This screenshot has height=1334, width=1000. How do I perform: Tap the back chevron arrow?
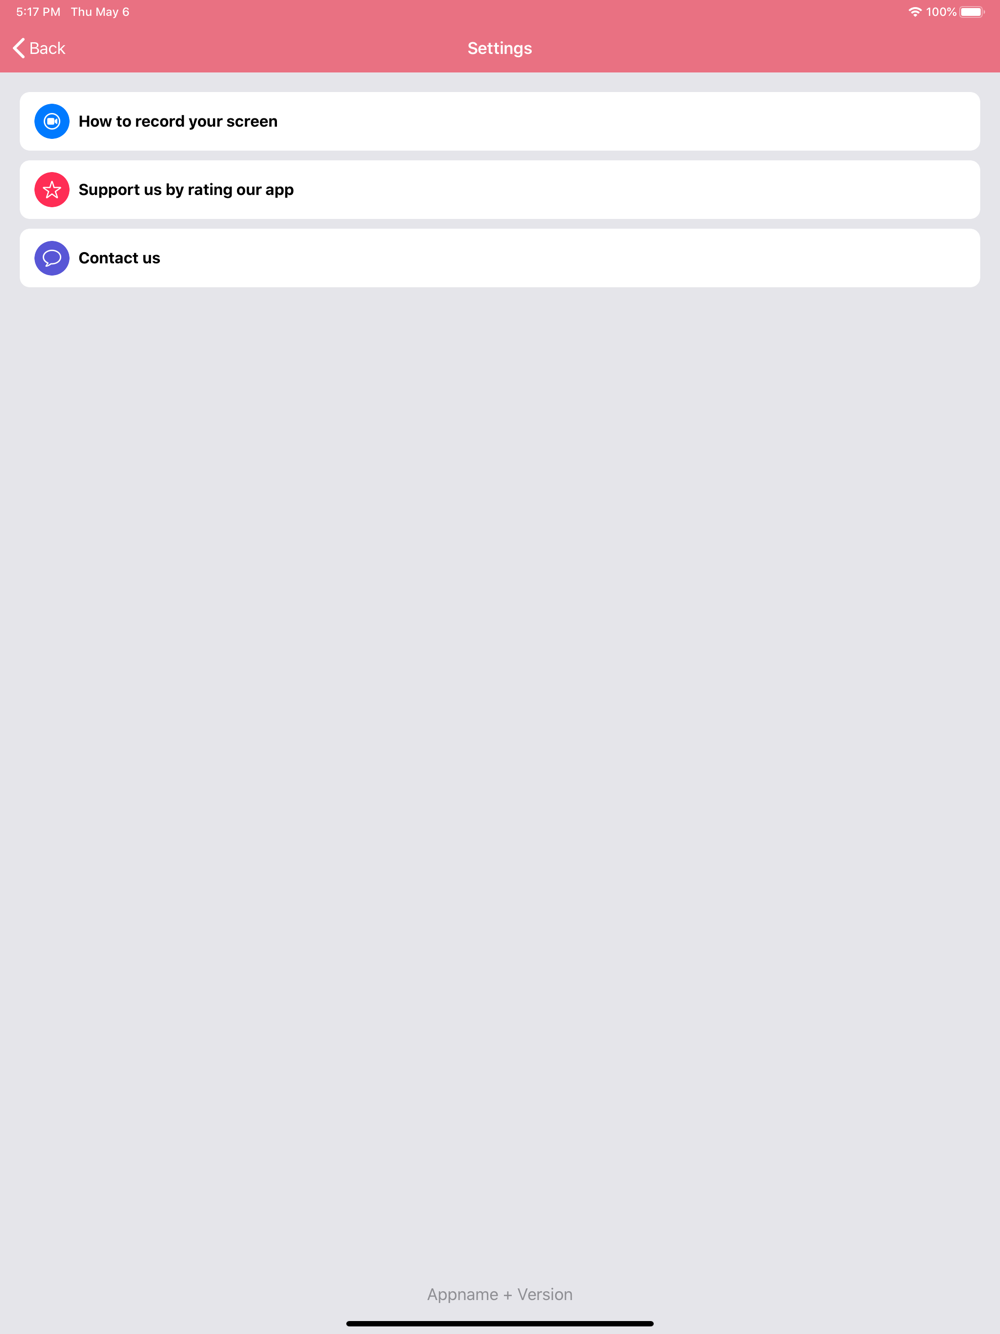pyautogui.click(x=19, y=48)
